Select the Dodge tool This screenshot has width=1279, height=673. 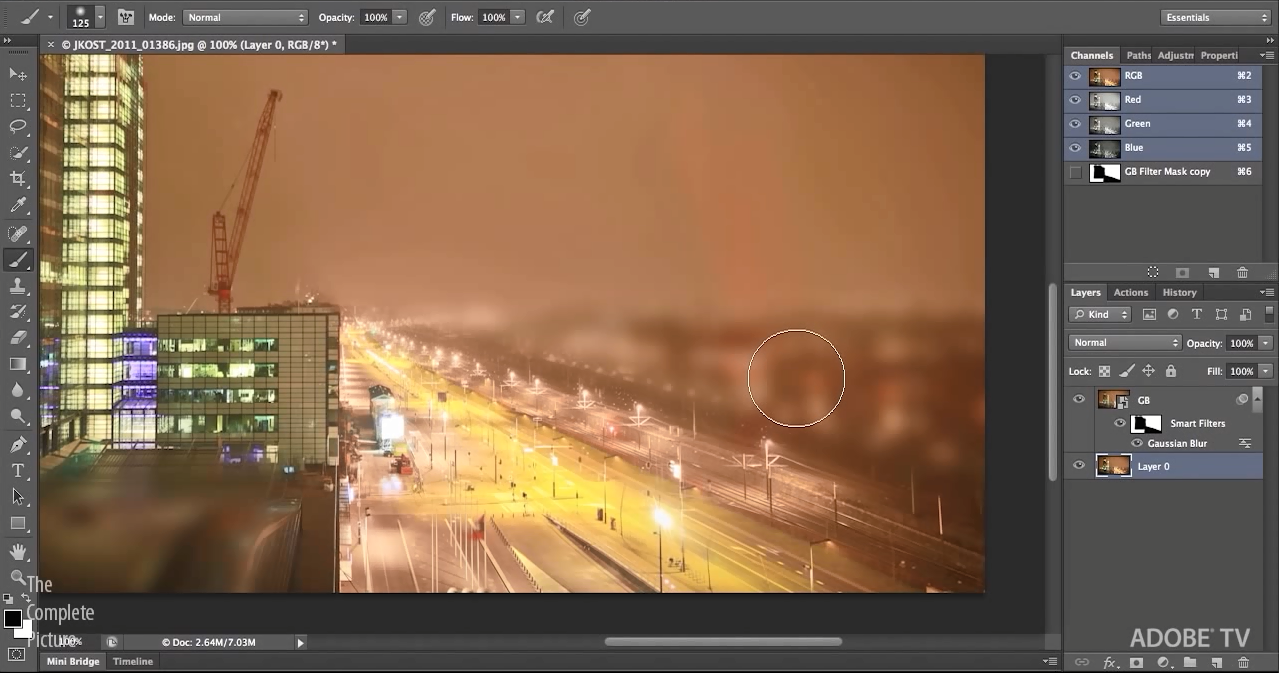[x=18, y=416]
